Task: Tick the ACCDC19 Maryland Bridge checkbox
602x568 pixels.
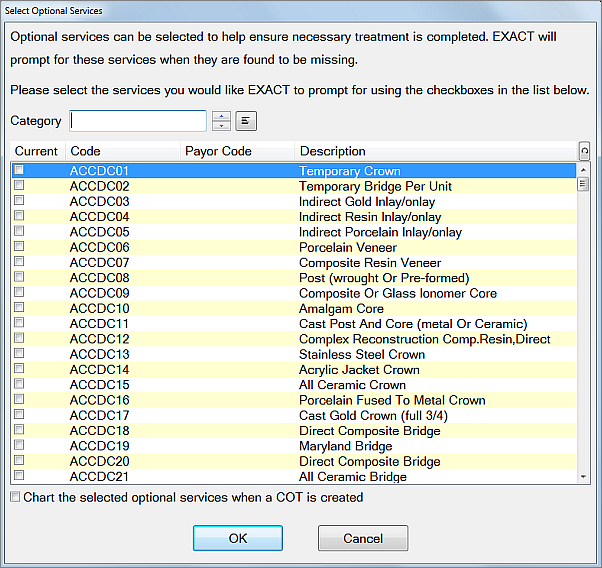Action: 19,445
